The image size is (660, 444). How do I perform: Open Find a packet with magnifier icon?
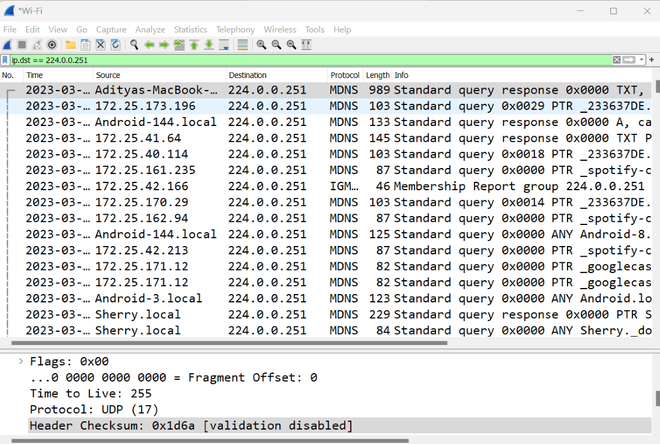click(x=134, y=45)
